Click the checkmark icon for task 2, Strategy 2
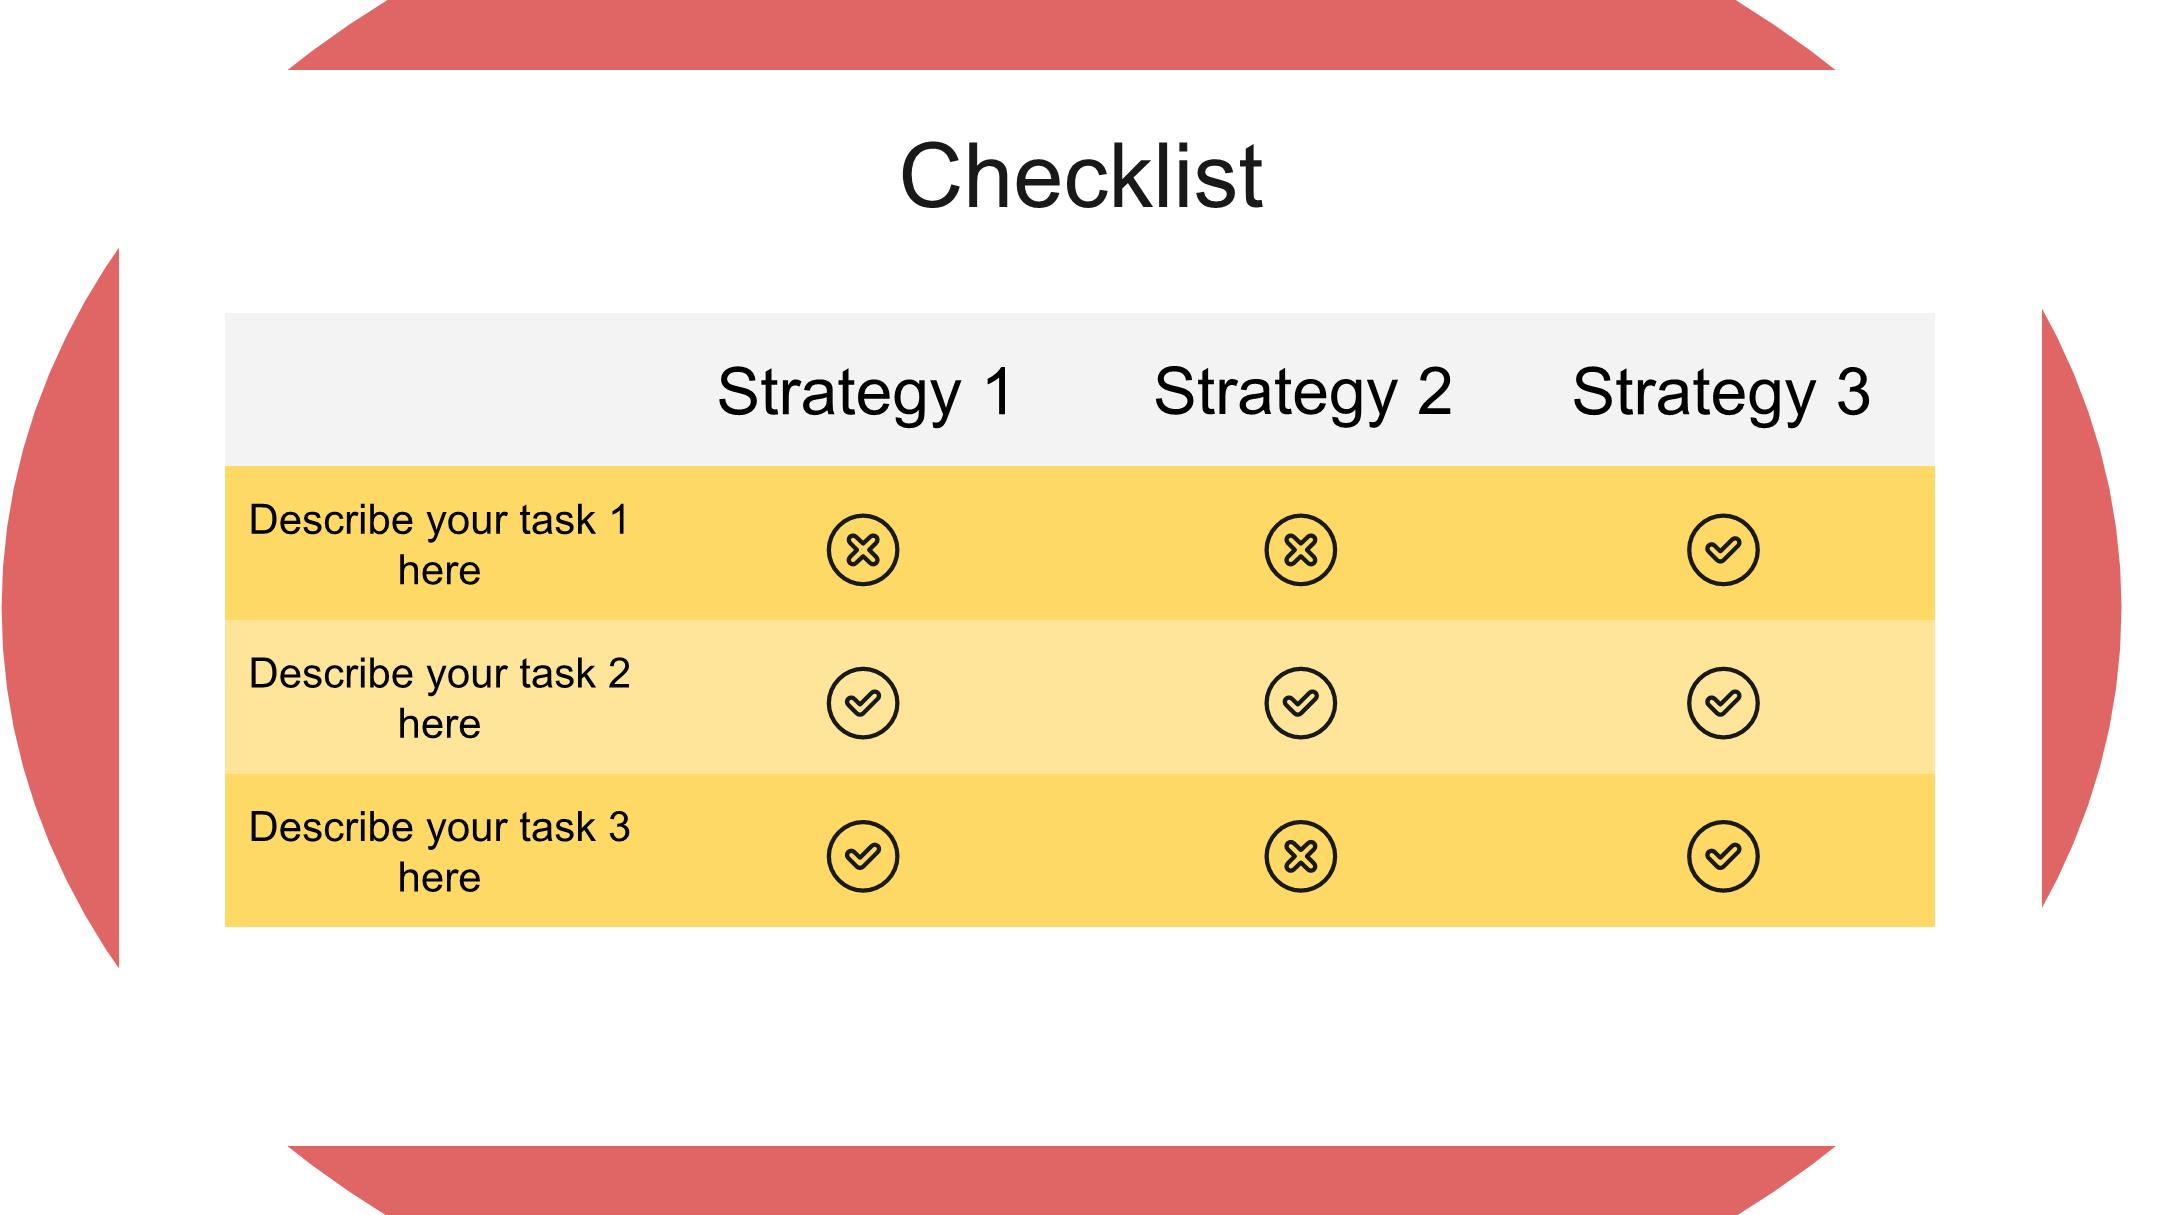Viewport: 2160px width, 1215px height. pyautogui.click(x=1300, y=703)
